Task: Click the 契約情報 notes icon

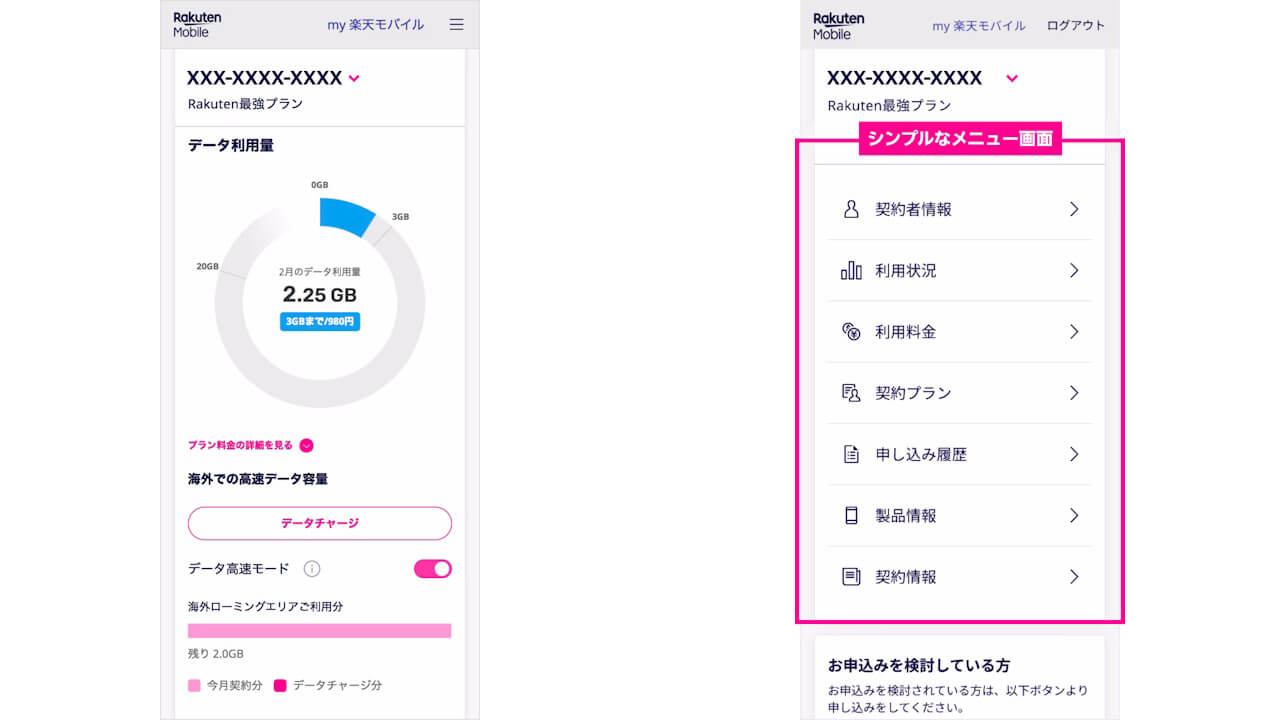Action: click(x=851, y=577)
